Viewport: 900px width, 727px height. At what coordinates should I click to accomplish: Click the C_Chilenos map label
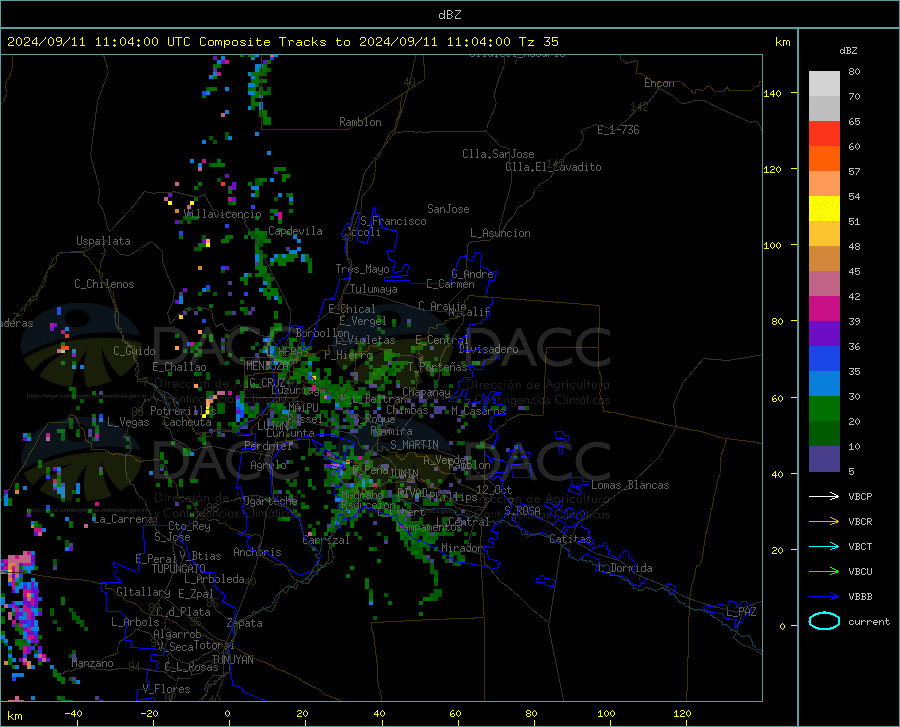[x=104, y=284]
